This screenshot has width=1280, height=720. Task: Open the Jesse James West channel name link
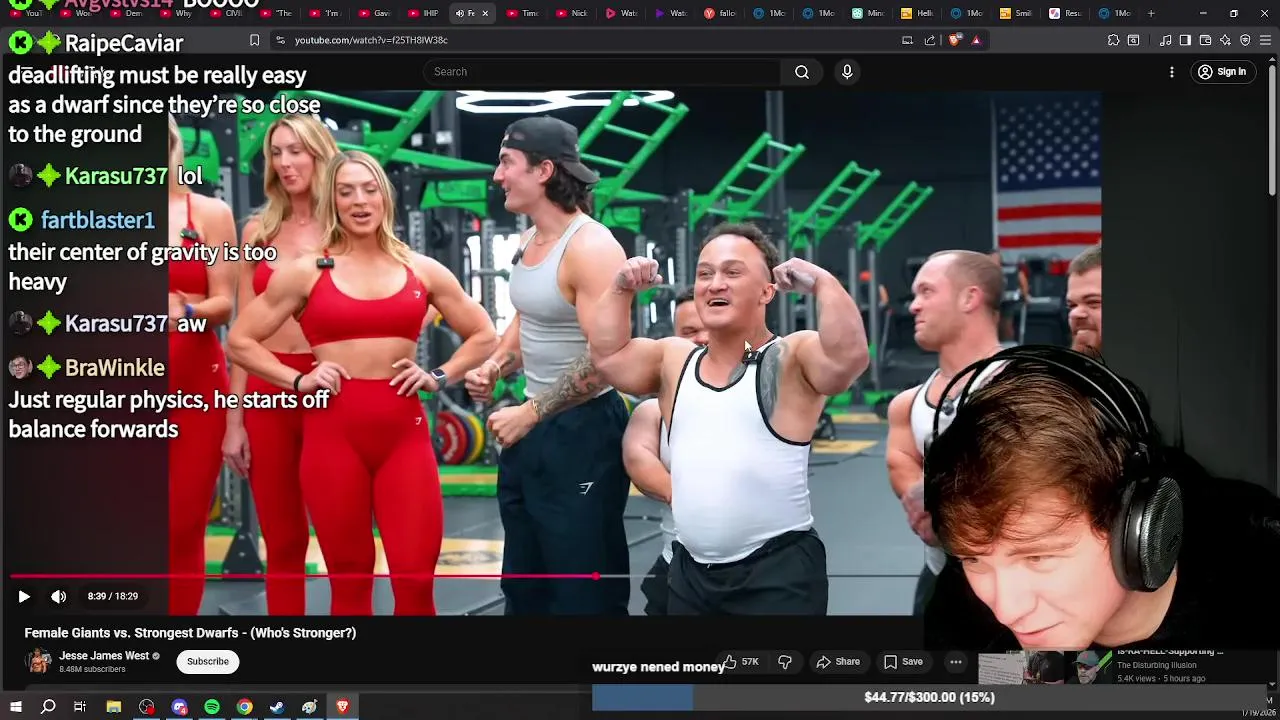pyautogui.click(x=104, y=656)
